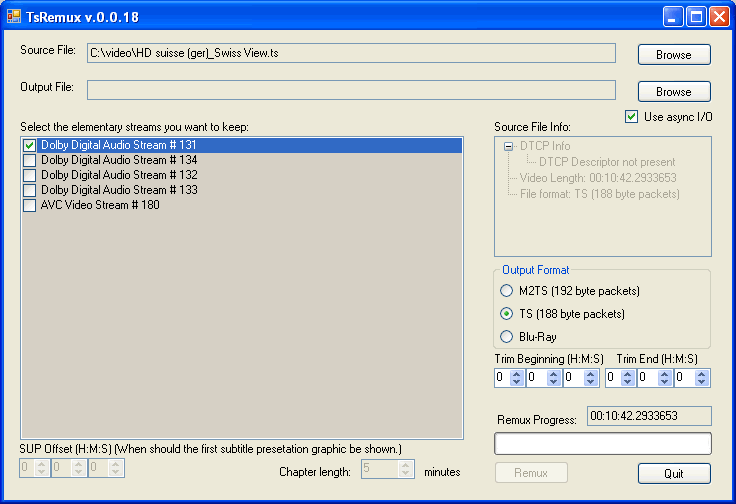Browse for the output file location

click(674, 91)
